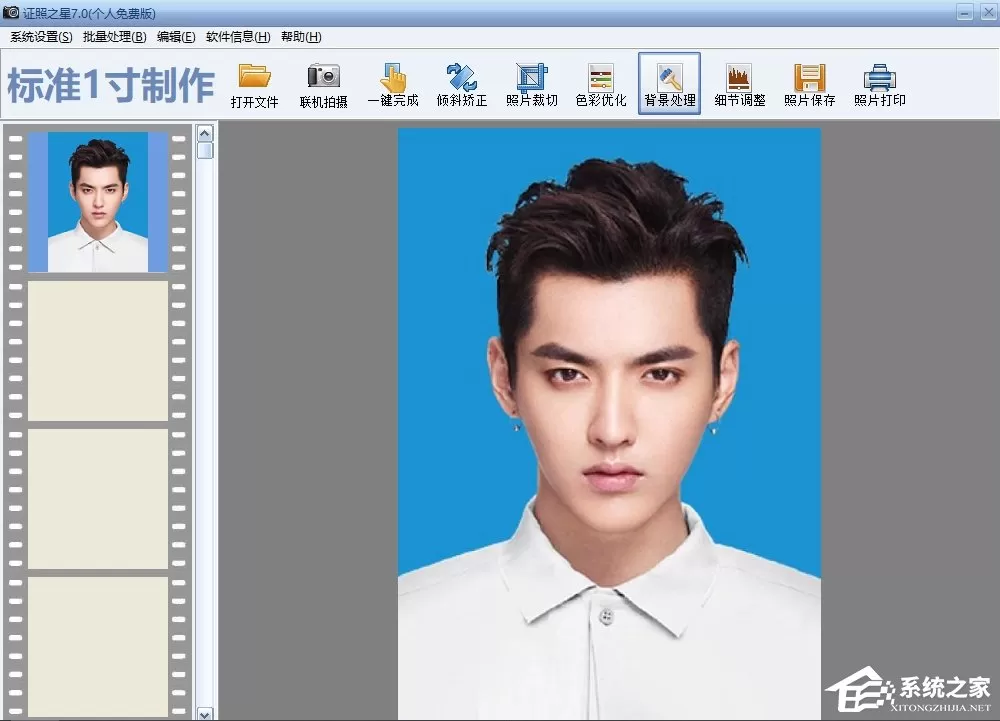Click the main portrait photo preview

609,424
